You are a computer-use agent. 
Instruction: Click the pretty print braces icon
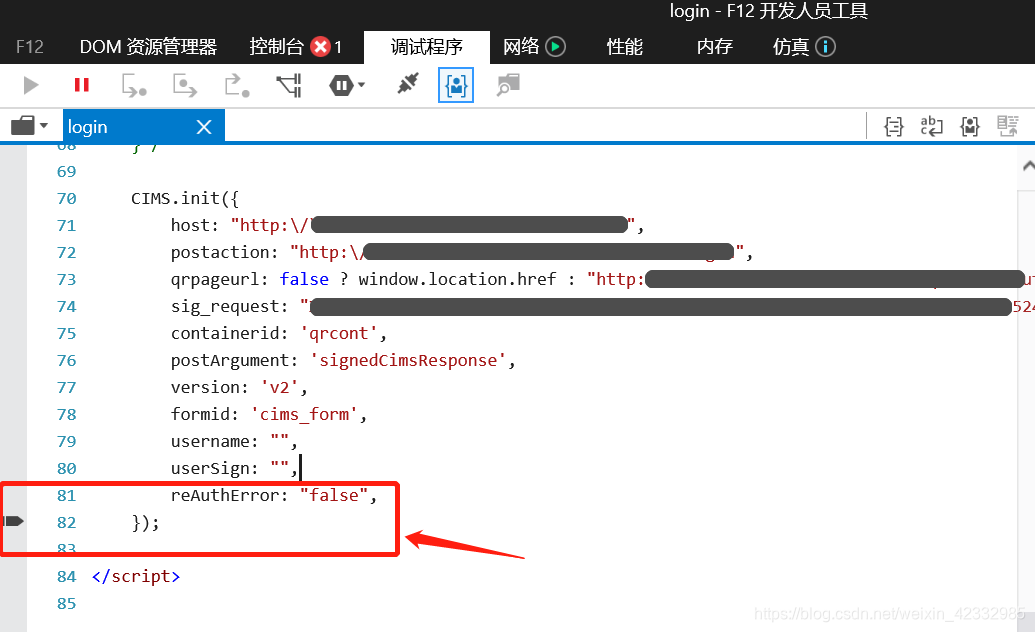(x=894, y=126)
